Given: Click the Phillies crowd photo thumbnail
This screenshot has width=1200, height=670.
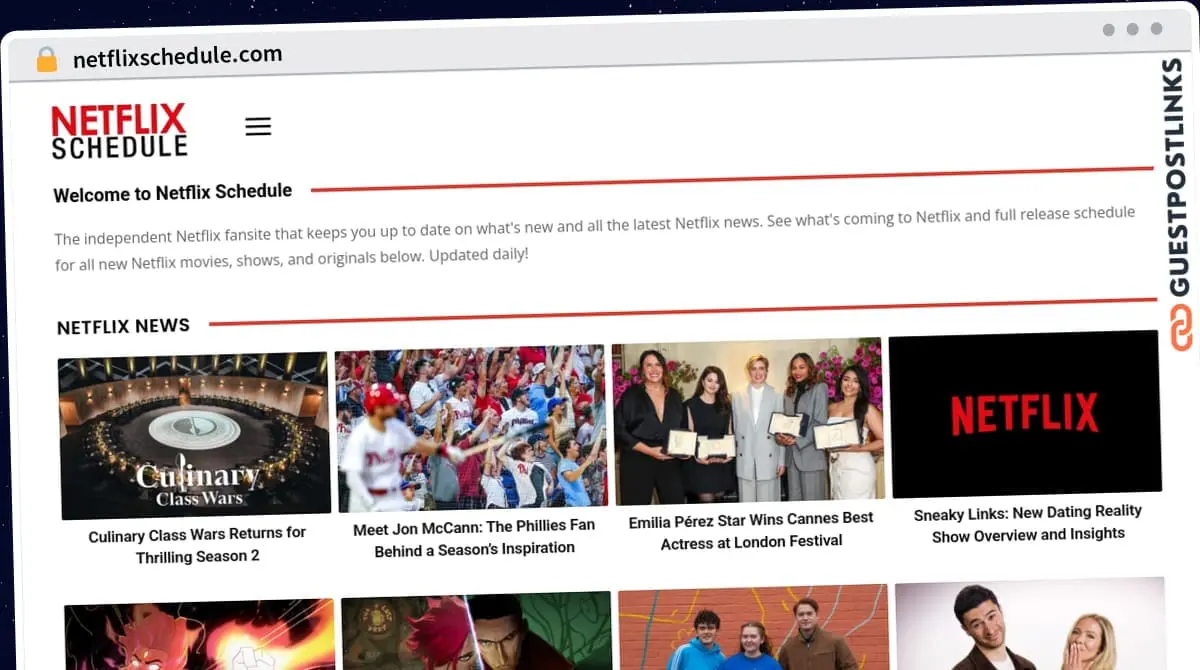Looking at the screenshot, I should click(x=470, y=427).
